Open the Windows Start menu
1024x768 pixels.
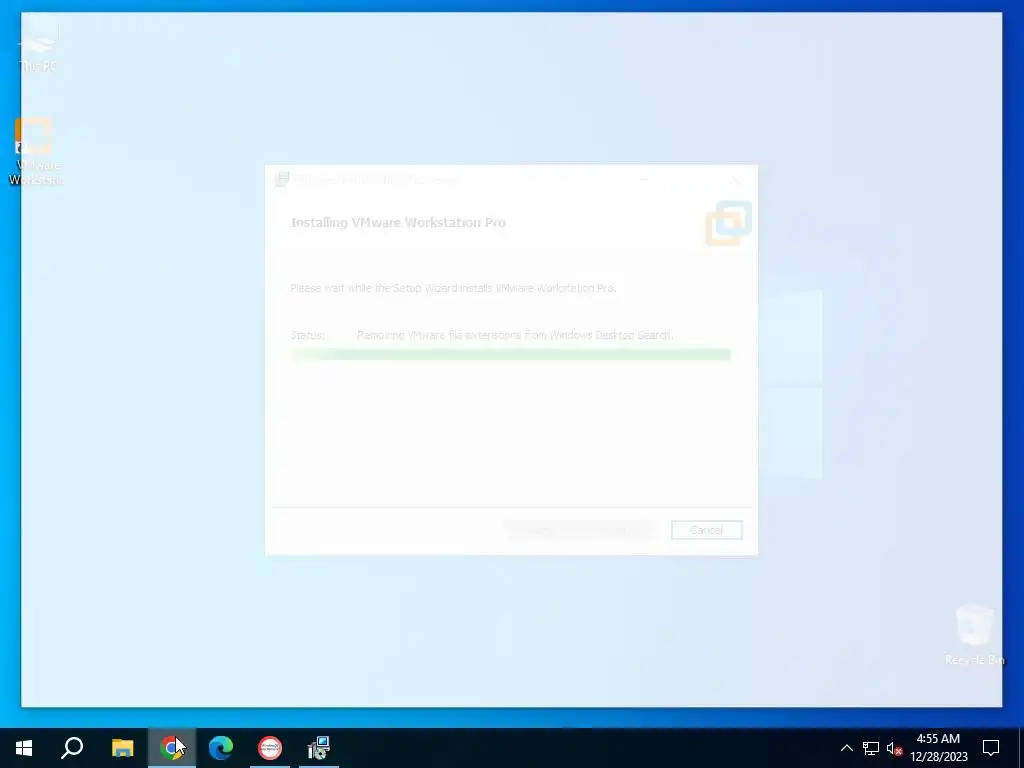point(24,748)
